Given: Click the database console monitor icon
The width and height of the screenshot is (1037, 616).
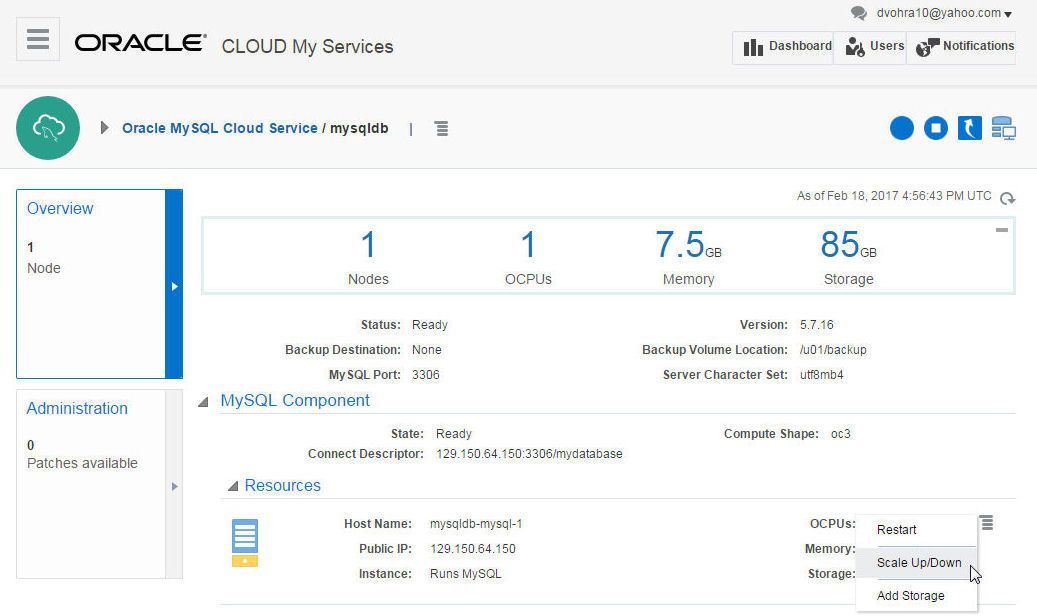Looking at the screenshot, I should pos(1003,128).
